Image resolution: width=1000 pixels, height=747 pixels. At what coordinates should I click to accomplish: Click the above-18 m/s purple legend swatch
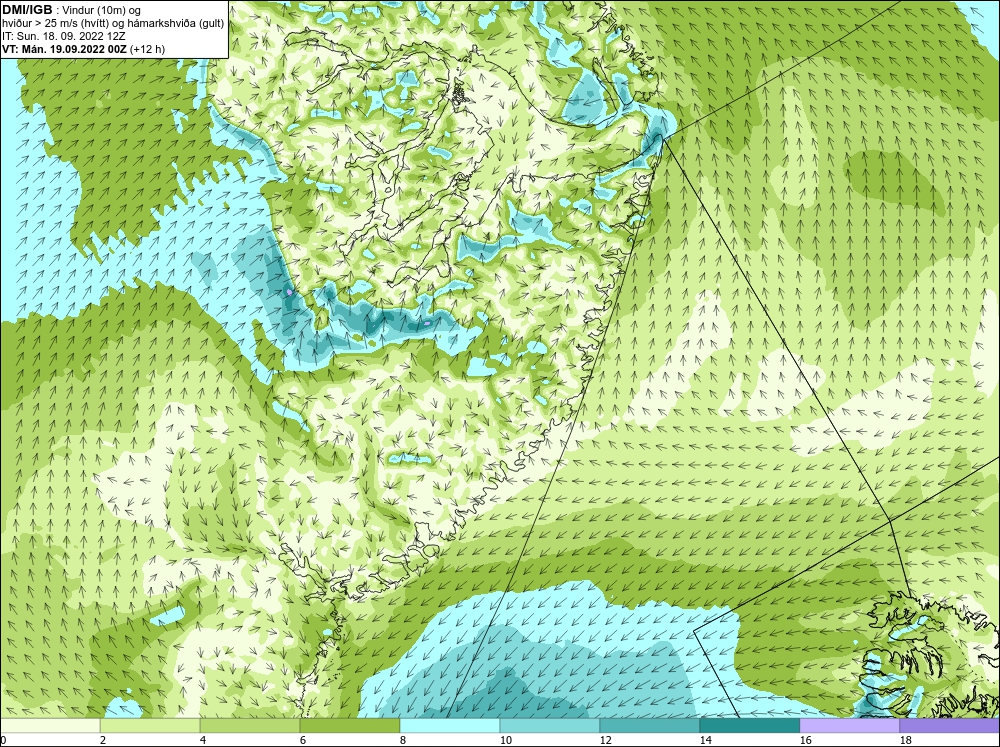950,726
